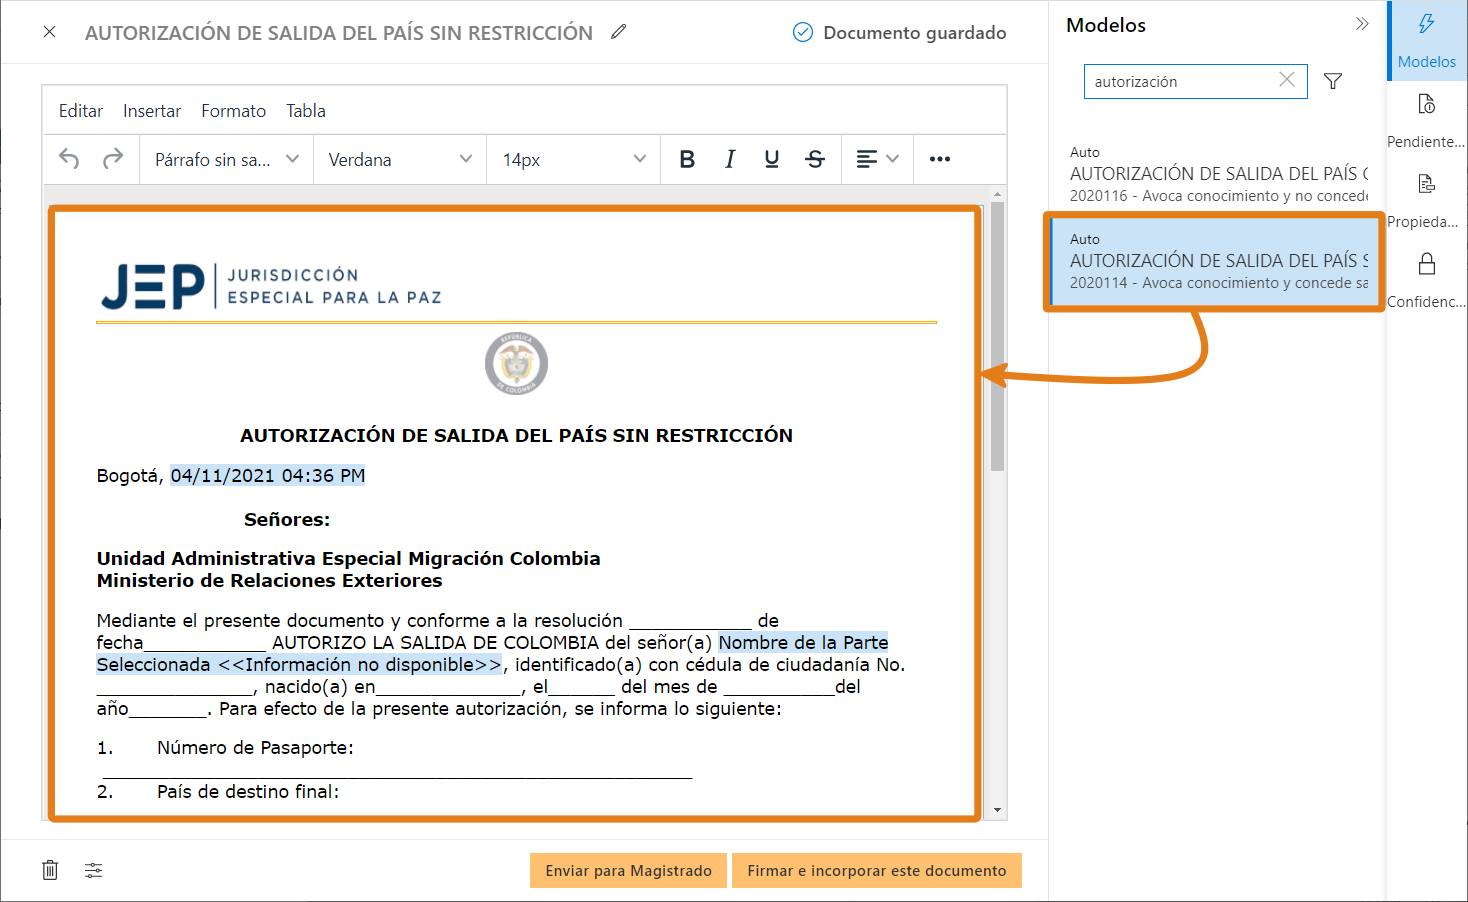Edit document title with pencil icon
Viewport: 1468px width, 902px height.
[x=619, y=32]
